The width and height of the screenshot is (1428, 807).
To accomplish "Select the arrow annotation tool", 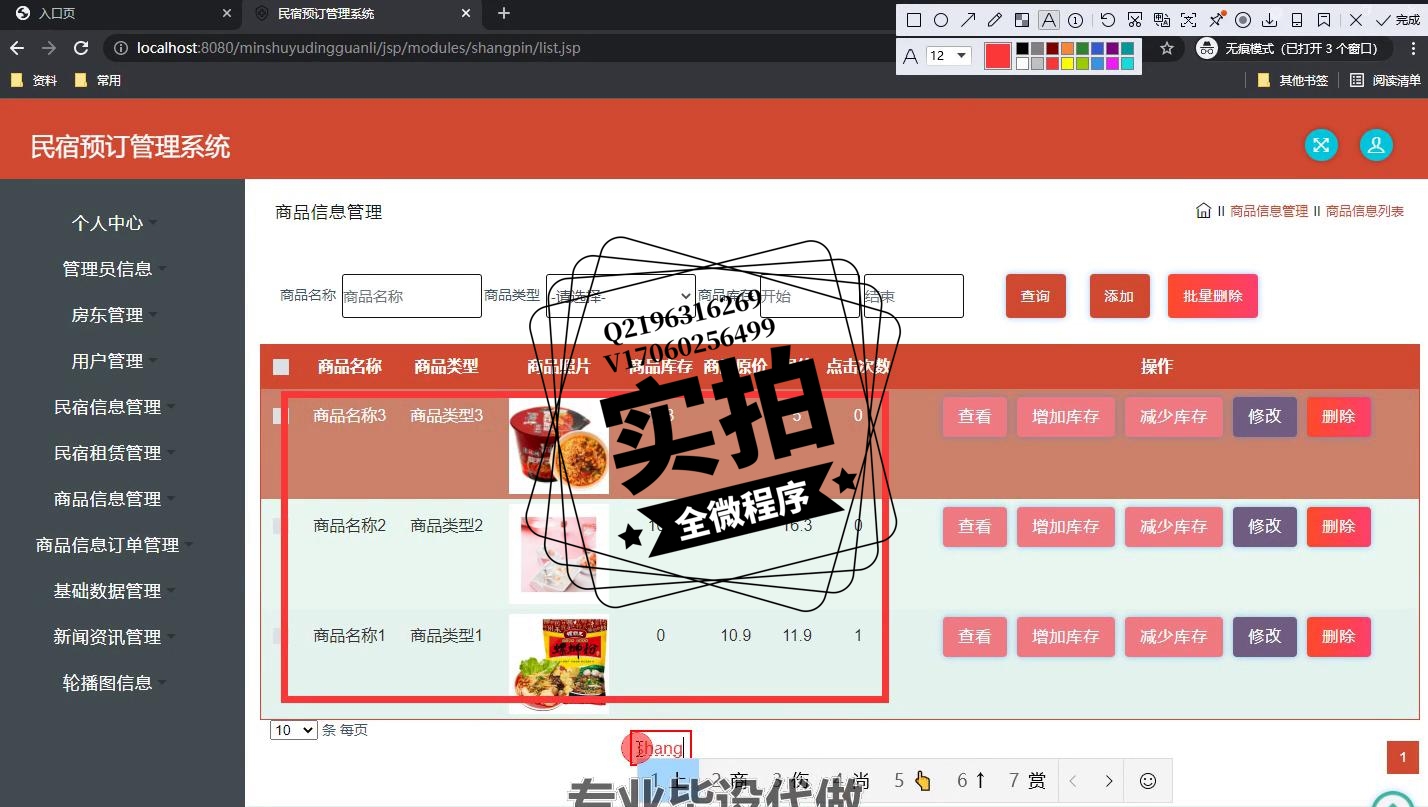I will [x=968, y=20].
